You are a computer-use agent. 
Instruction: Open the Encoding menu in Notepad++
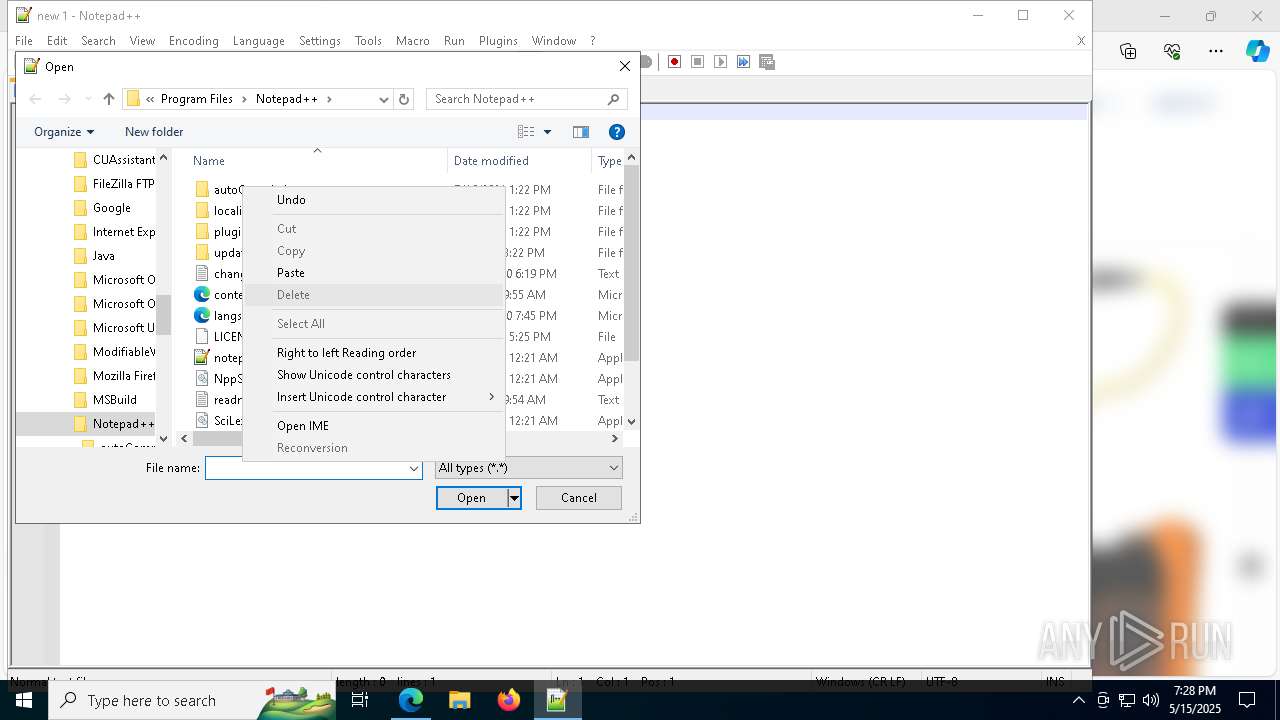pos(193,41)
